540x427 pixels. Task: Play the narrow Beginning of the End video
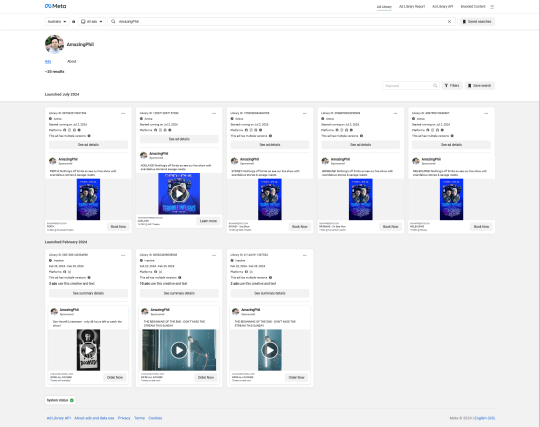click(x=270, y=350)
